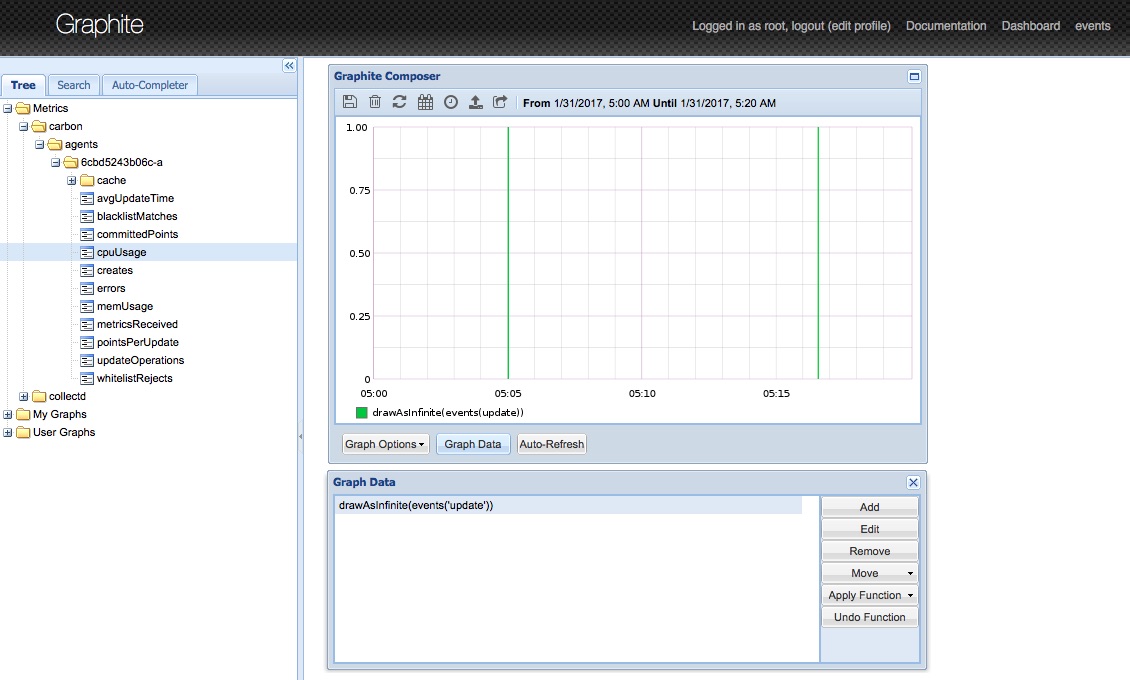
Task: Open the edit profile link
Action: click(x=859, y=26)
